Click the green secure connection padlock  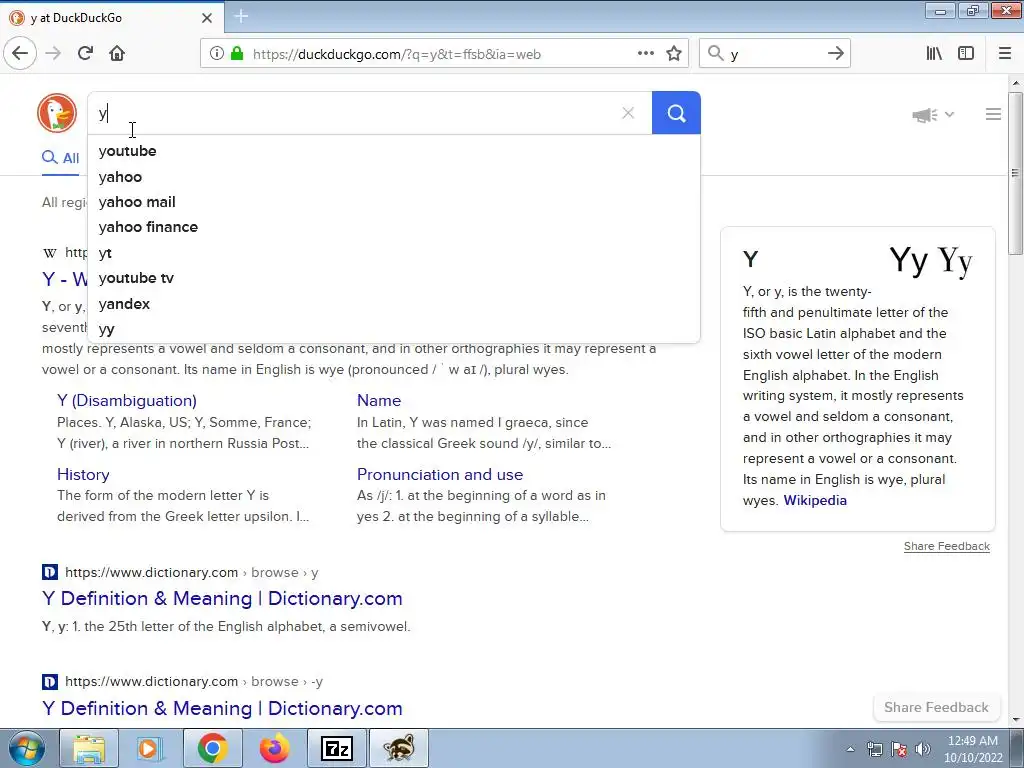point(237,54)
